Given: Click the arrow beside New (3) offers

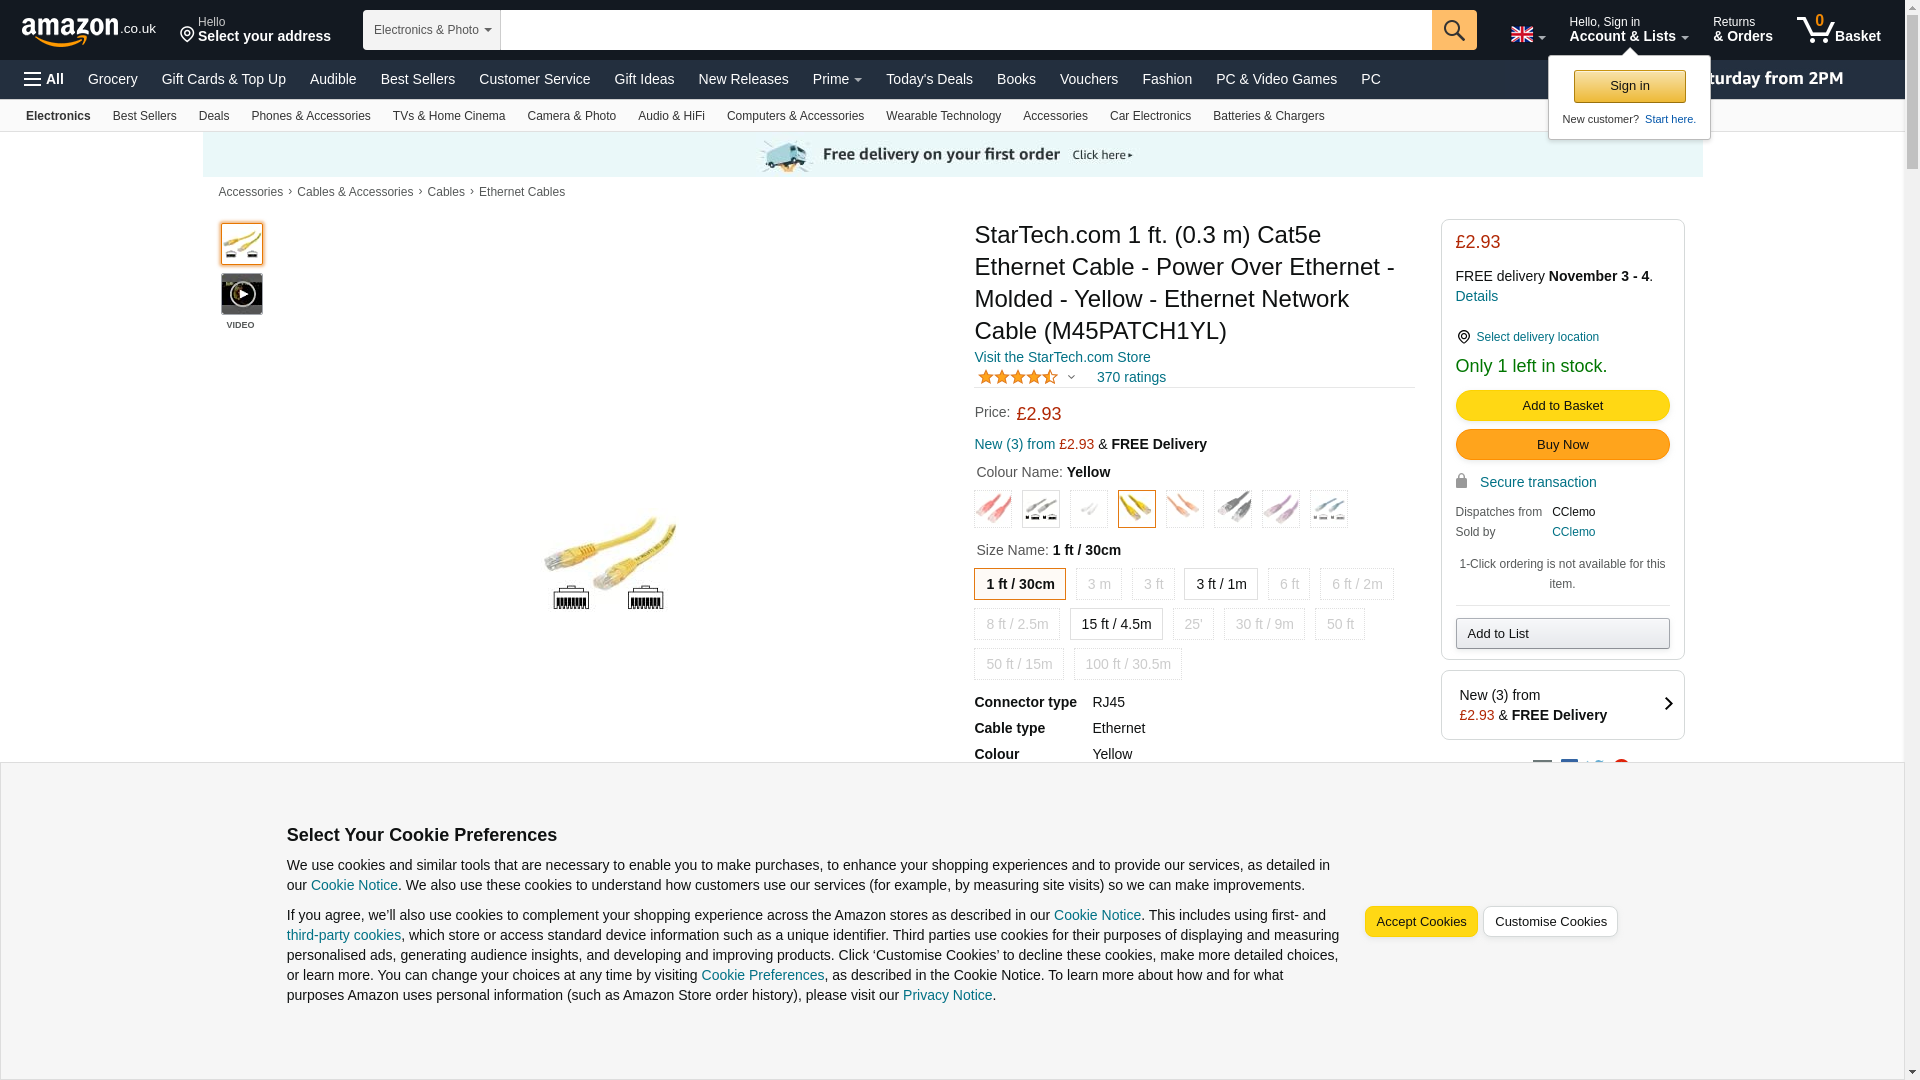Looking at the screenshot, I should pos(1667,704).
